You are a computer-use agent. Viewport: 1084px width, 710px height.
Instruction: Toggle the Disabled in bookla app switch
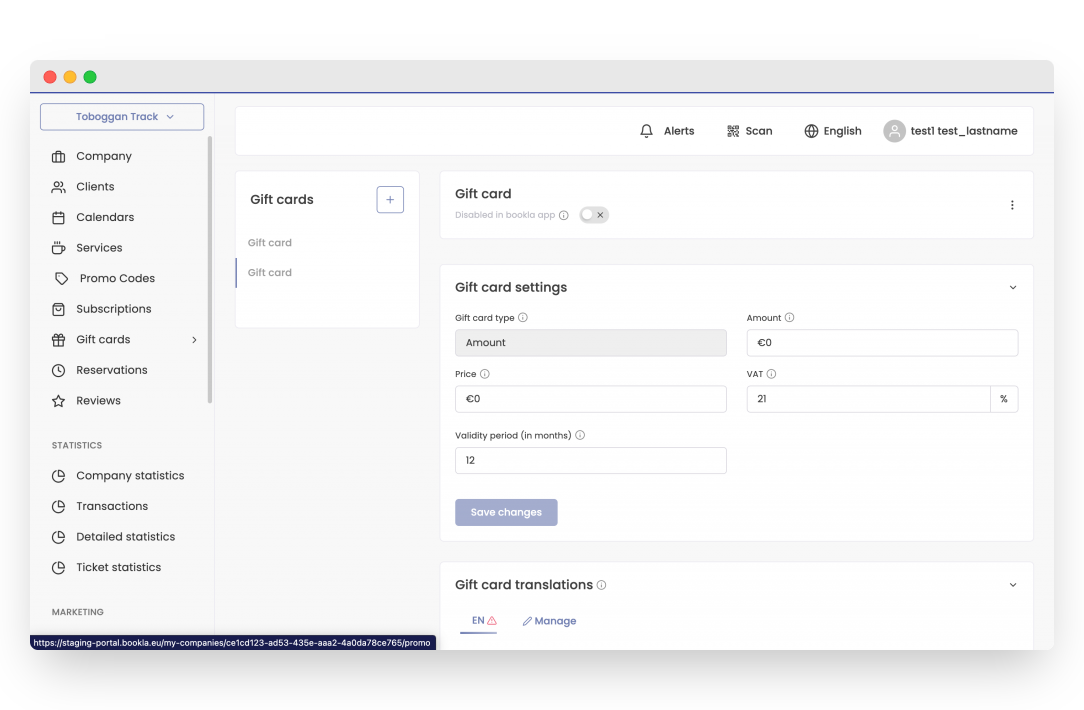pos(593,214)
